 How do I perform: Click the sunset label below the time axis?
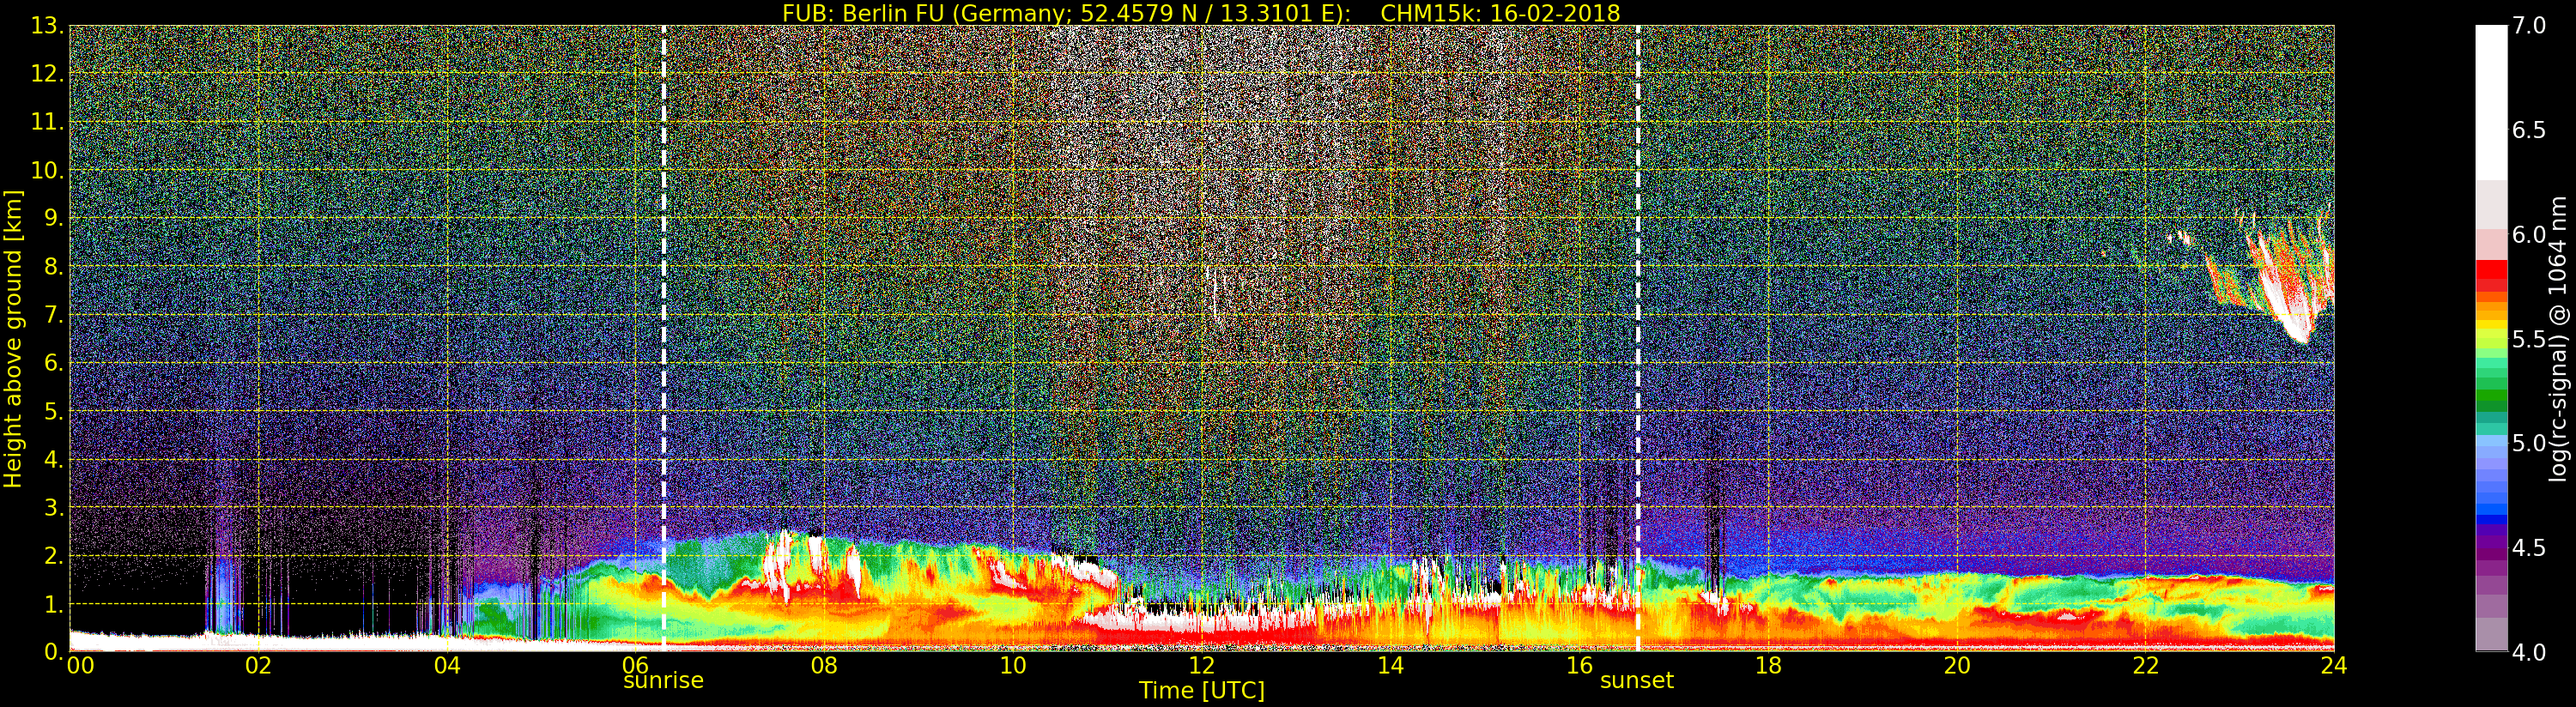coord(1636,681)
